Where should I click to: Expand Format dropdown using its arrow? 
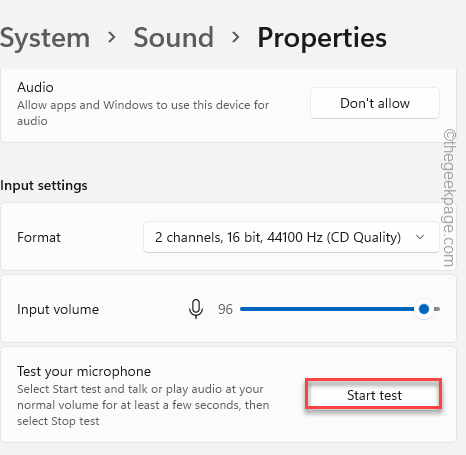pyautogui.click(x=420, y=237)
